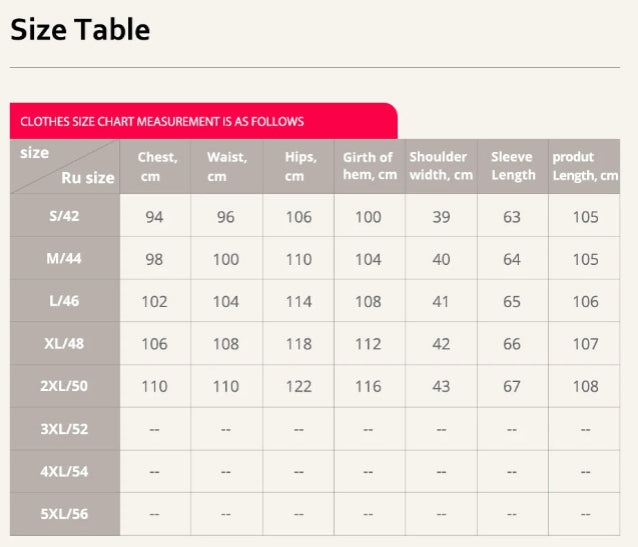
Task: Select the "produt Length, cm" column header
Action: 585,166
